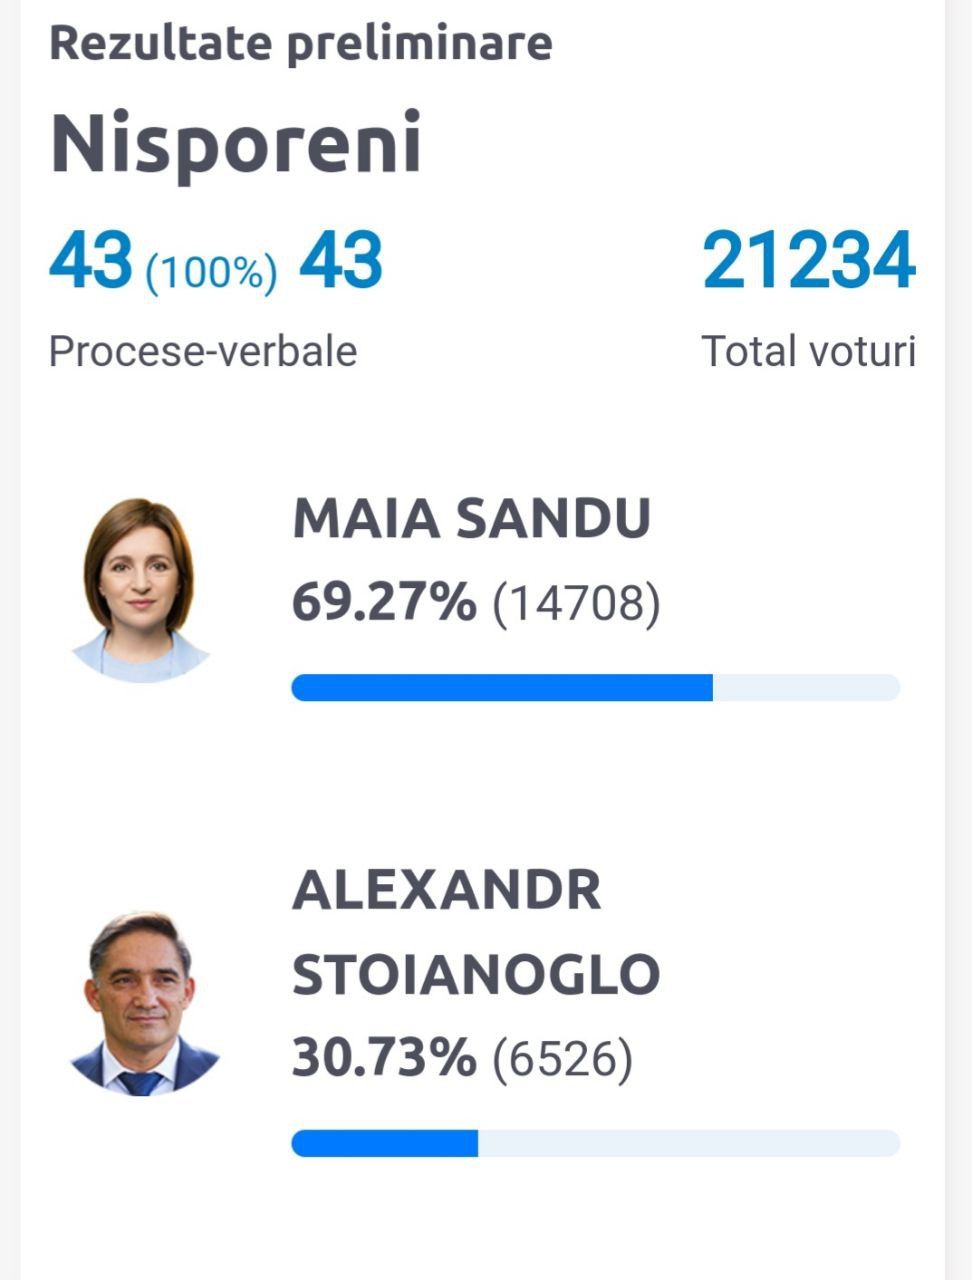
Task: Click Alexandr Stoianoglo's candidate photo
Action: click(143, 1003)
